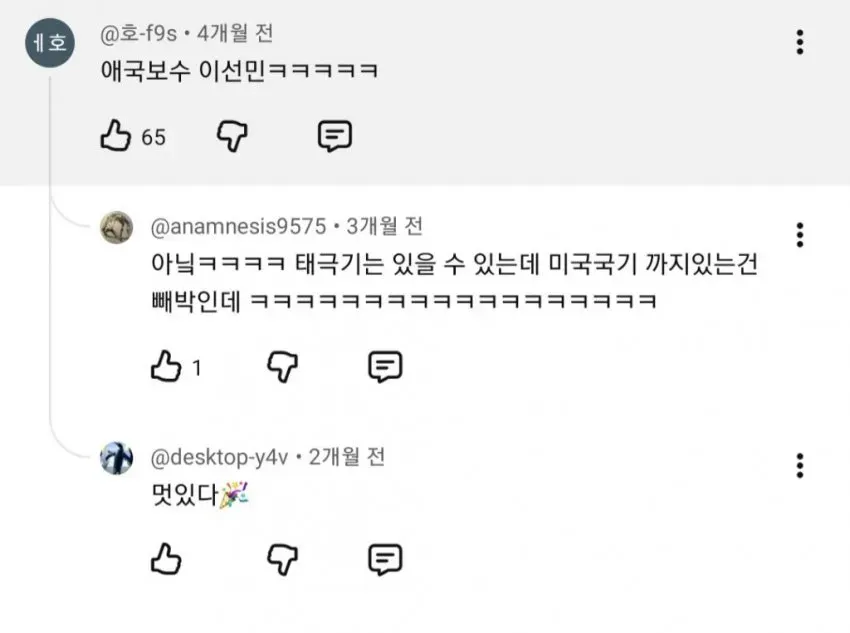Open options menu for @anamnesis9575 reply
850x633 pixels.
800,235
